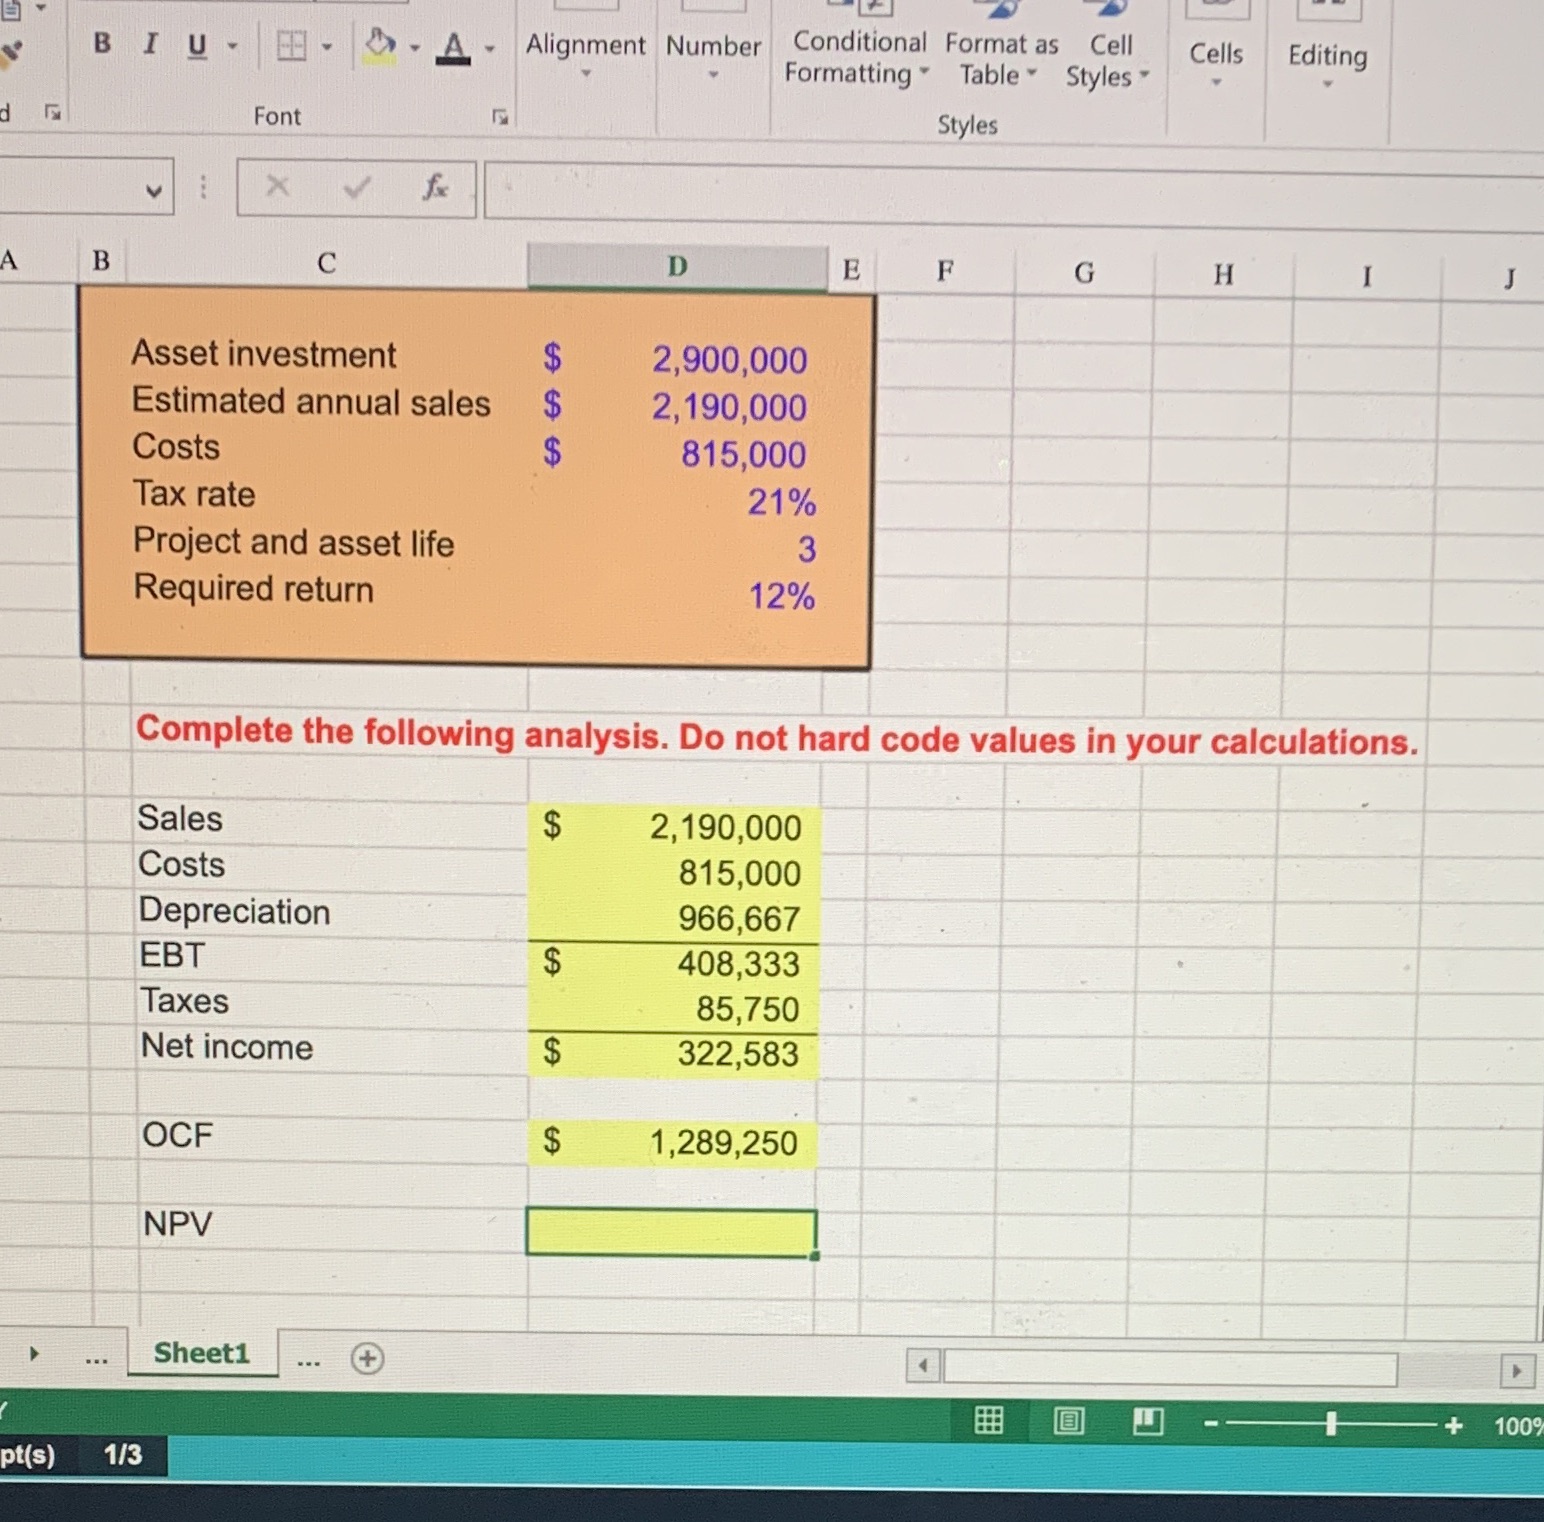Toggle Bold formatting
This screenshot has height=1522, width=1544.
(x=101, y=42)
